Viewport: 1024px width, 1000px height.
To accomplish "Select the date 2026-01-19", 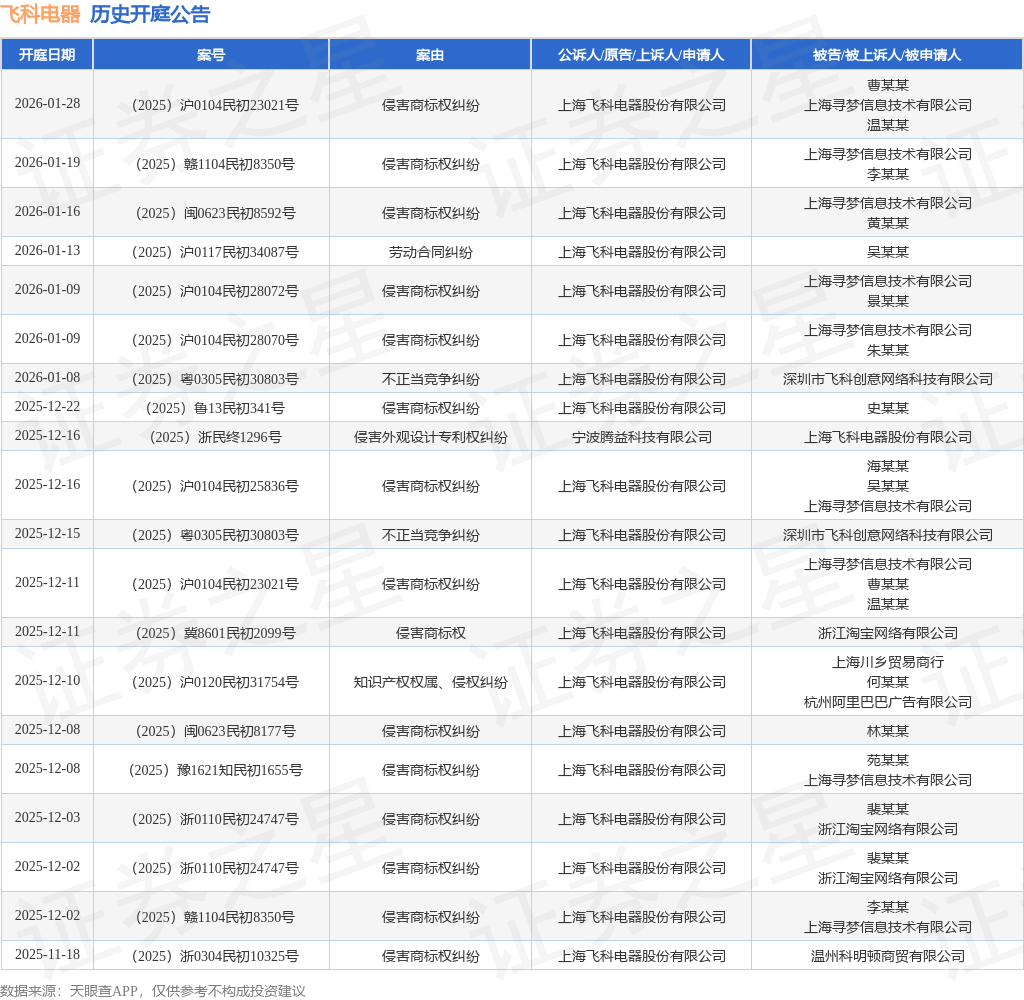I will [x=48, y=162].
